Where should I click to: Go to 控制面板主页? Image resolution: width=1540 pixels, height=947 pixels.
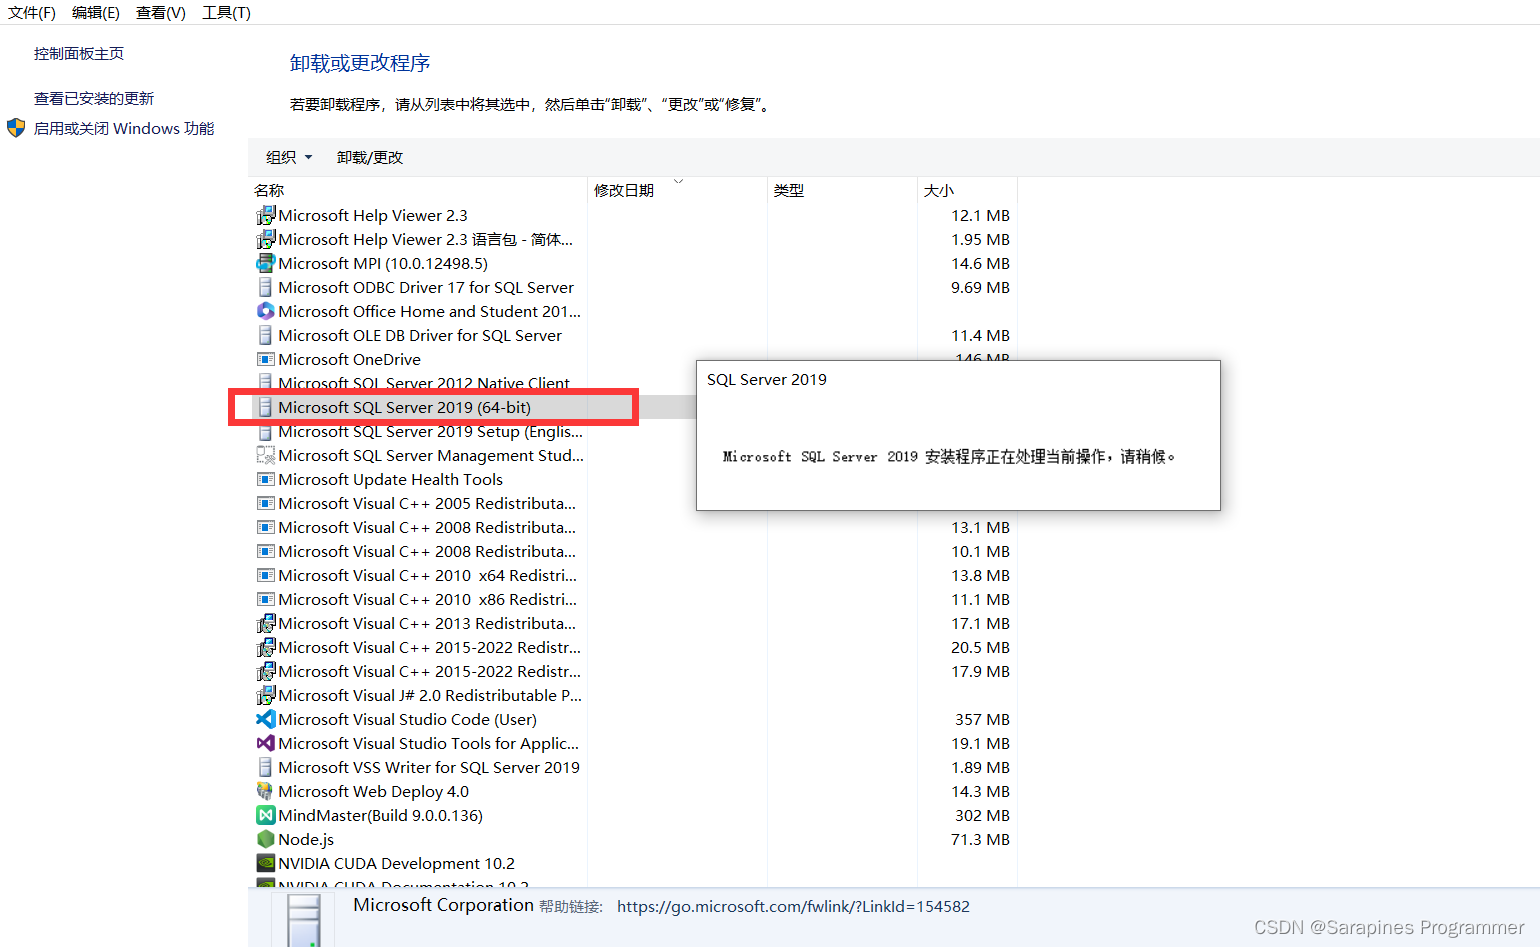[79, 54]
